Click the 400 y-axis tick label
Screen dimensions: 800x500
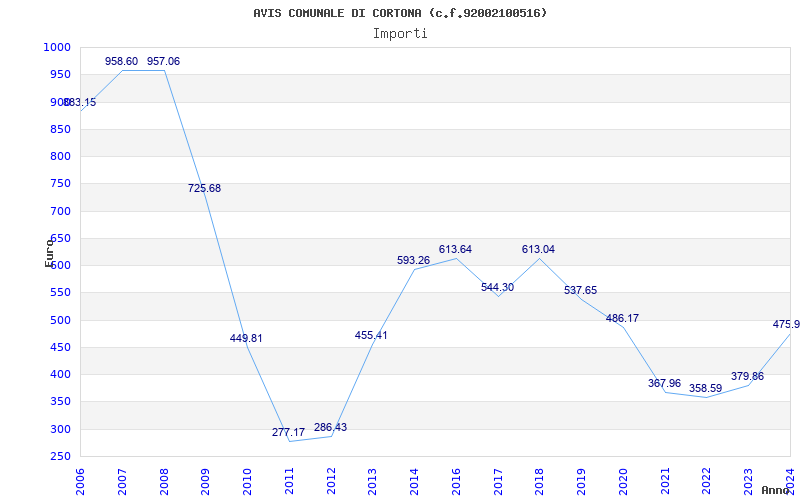point(60,374)
